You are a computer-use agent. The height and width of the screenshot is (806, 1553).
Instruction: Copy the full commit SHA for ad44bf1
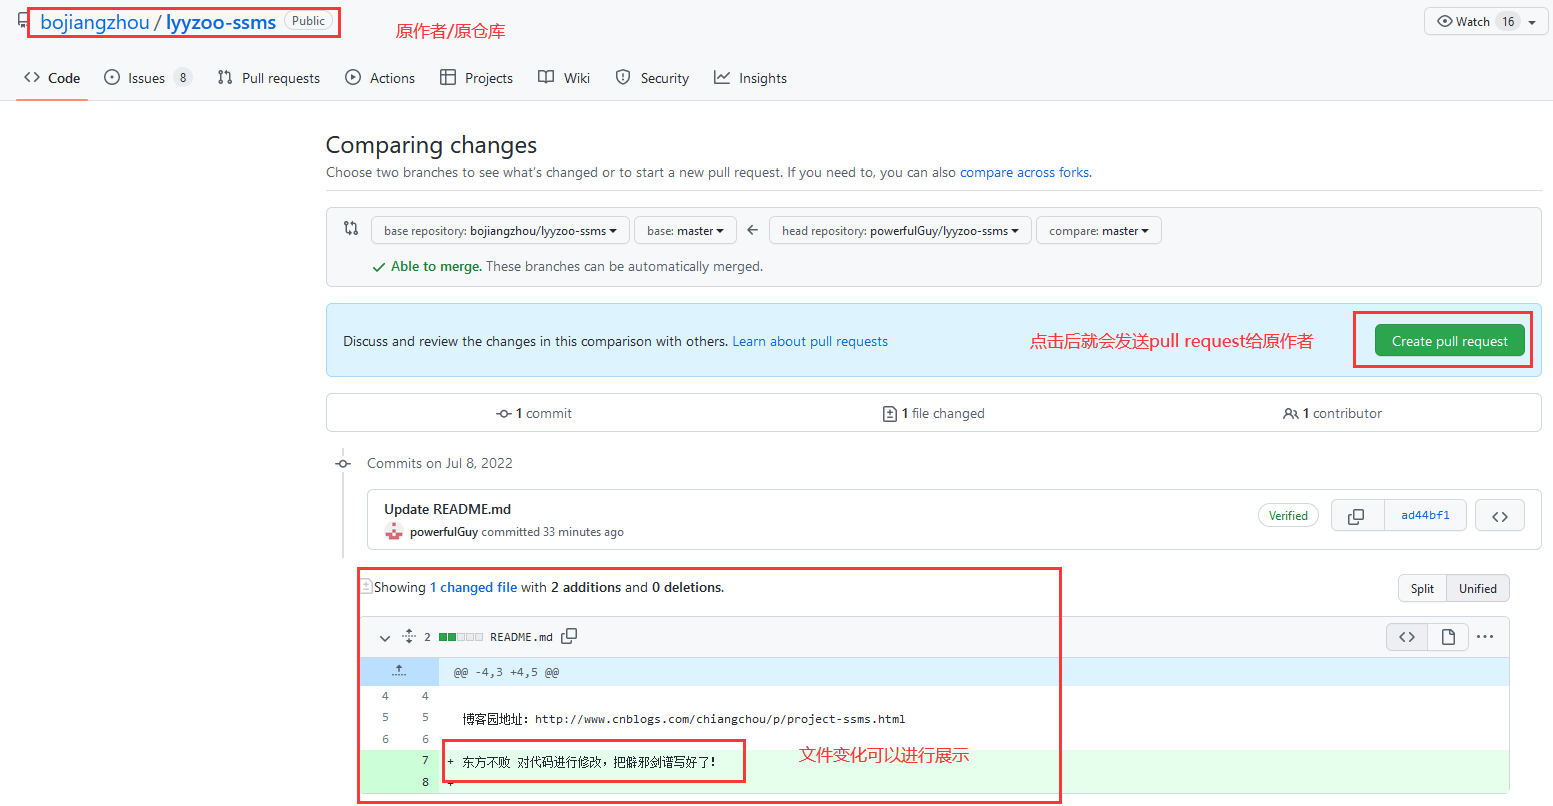[x=1357, y=516]
